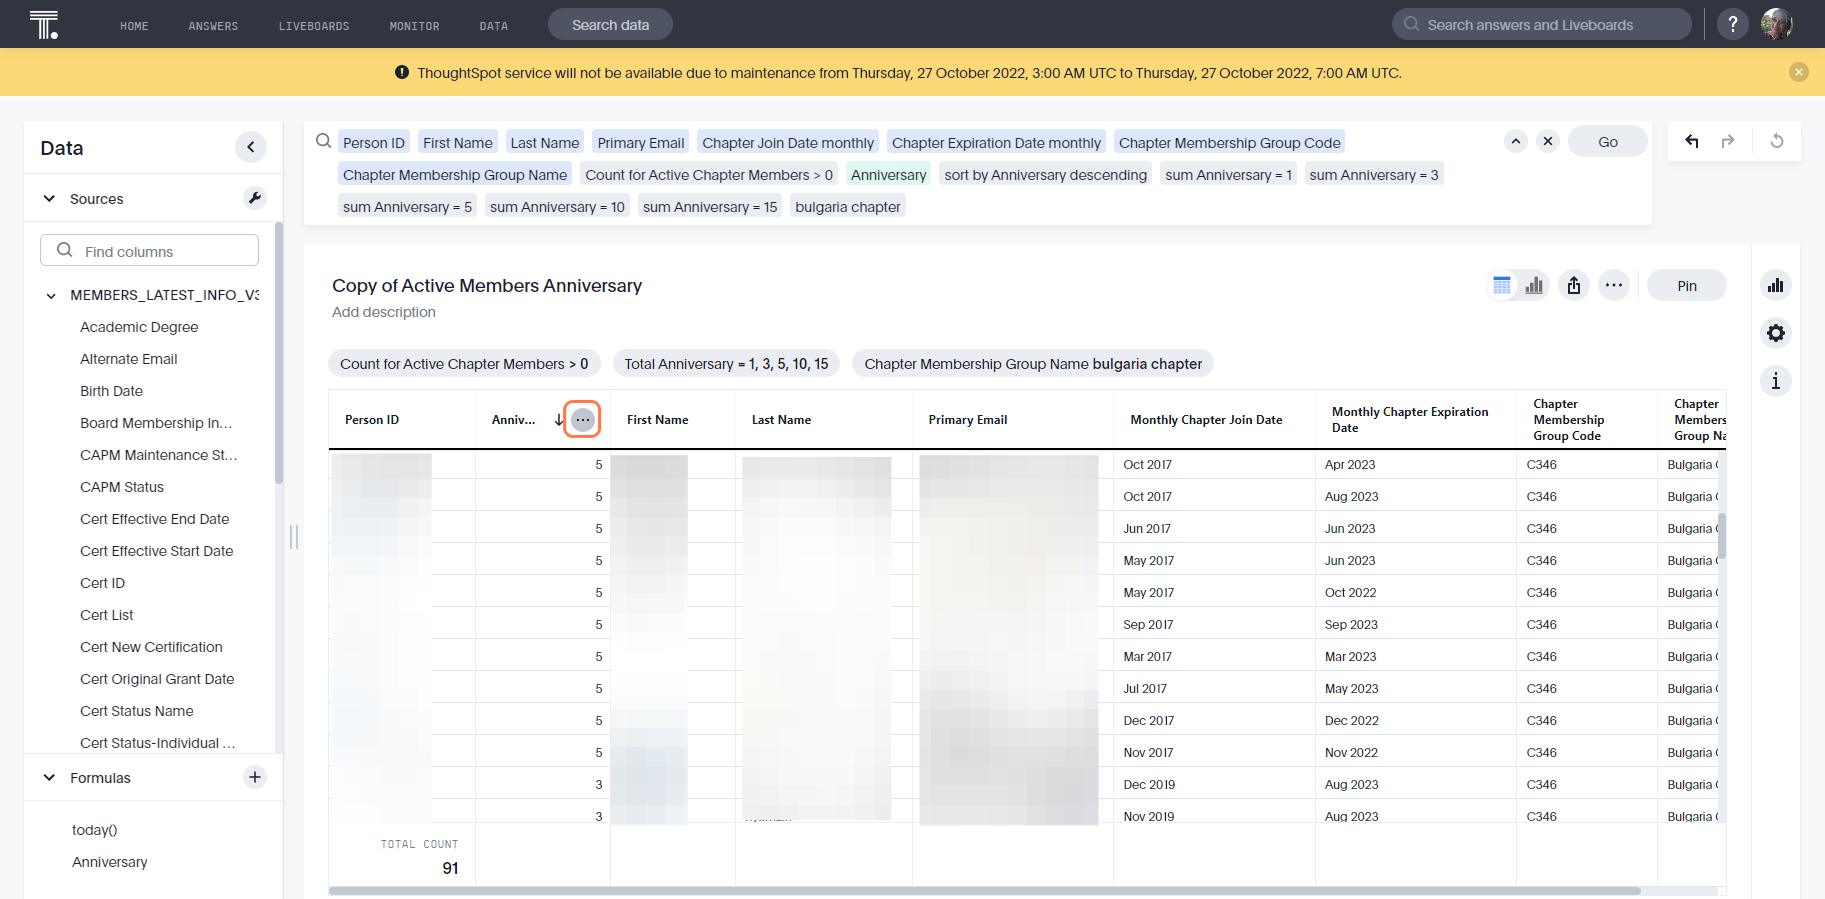This screenshot has width=1825, height=899.
Task: Click the undo arrow icon
Action: pyautogui.click(x=1692, y=141)
